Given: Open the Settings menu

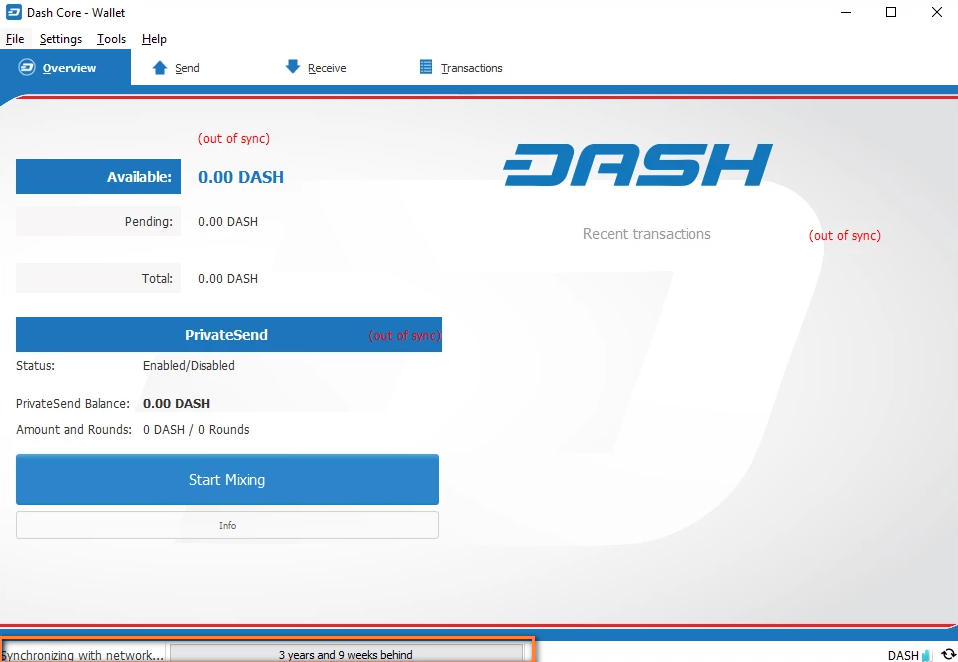Looking at the screenshot, I should click(x=60, y=39).
